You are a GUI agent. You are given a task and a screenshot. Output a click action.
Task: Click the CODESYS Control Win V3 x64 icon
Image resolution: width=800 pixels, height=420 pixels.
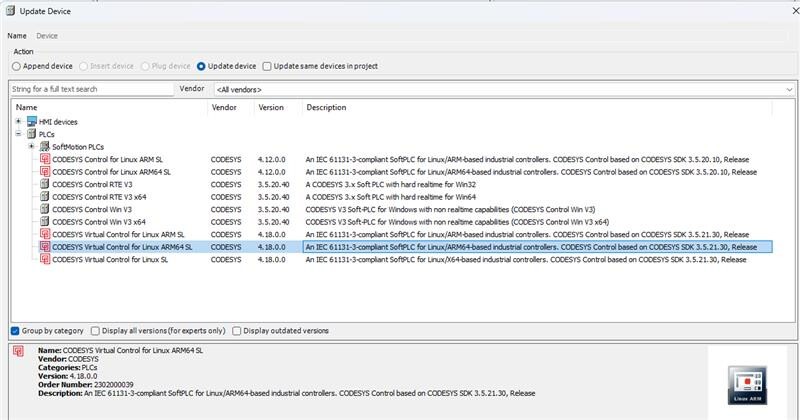coord(45,221)
